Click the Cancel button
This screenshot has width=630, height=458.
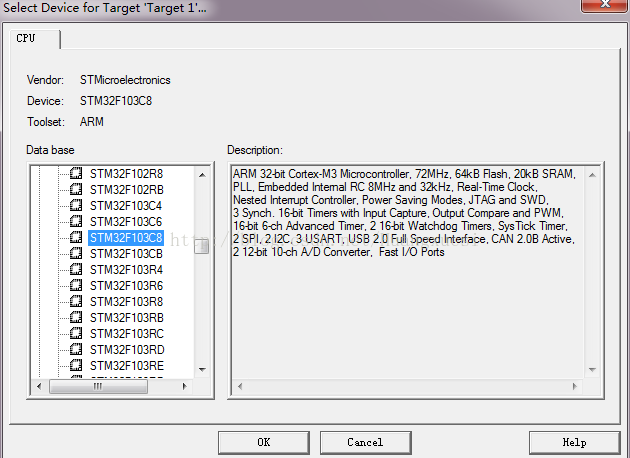pos(365,443)
